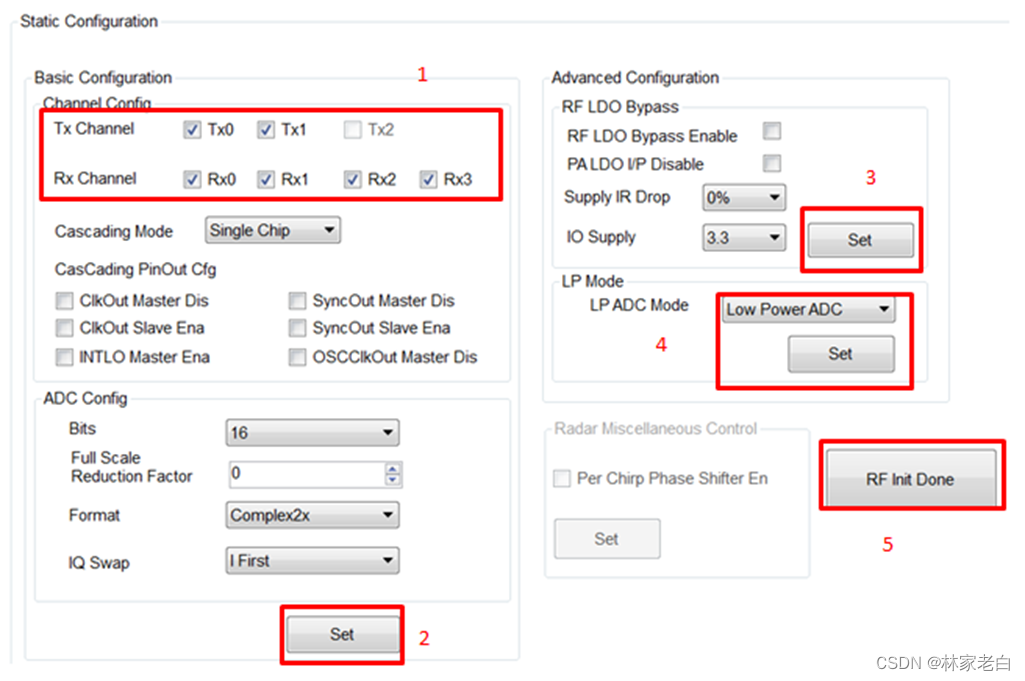
Task: Disable the Tx0 channel checkbox
Action: [190, 130]
